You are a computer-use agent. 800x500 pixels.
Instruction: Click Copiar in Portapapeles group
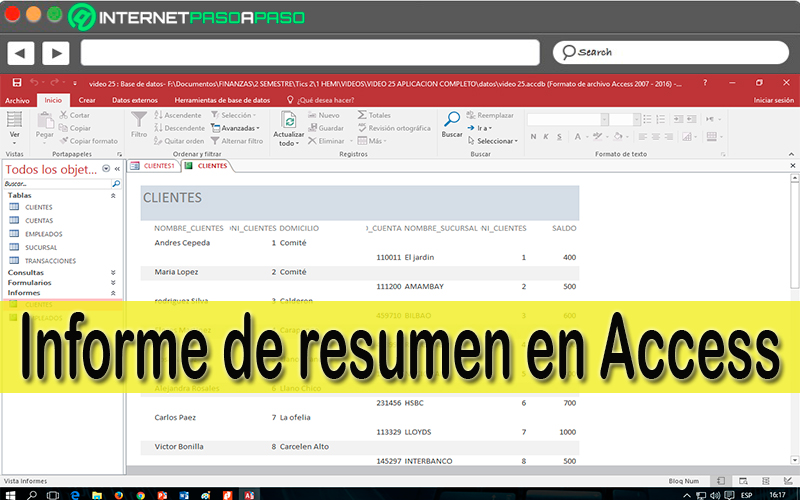[x=75, y=128]
